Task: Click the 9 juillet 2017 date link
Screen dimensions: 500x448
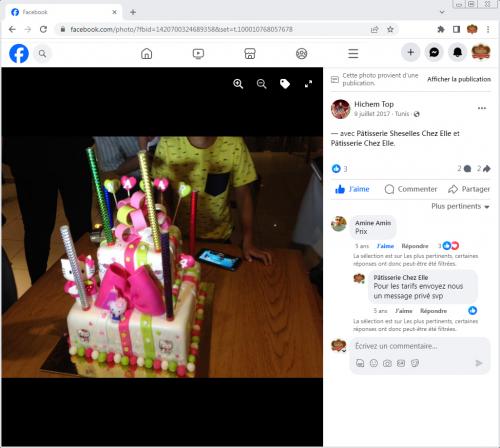Action: click(x=372, y=114)
